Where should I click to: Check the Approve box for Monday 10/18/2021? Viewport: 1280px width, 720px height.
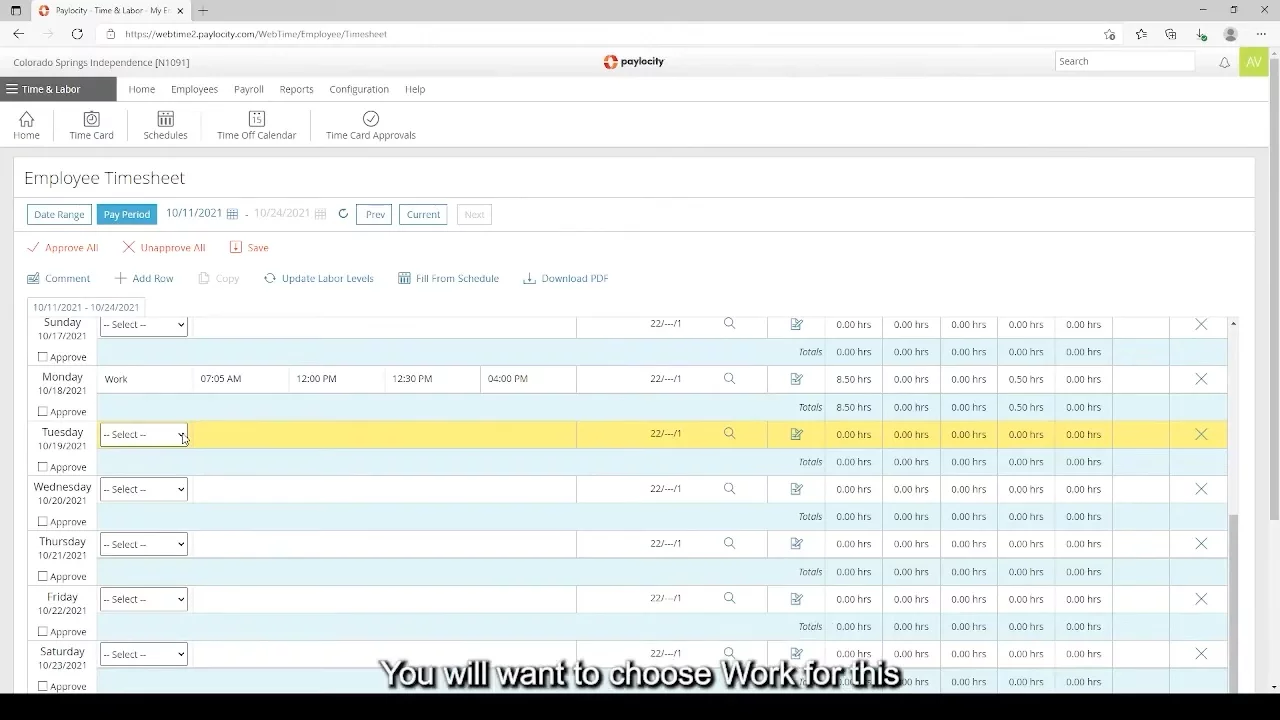tap(43, 412)
